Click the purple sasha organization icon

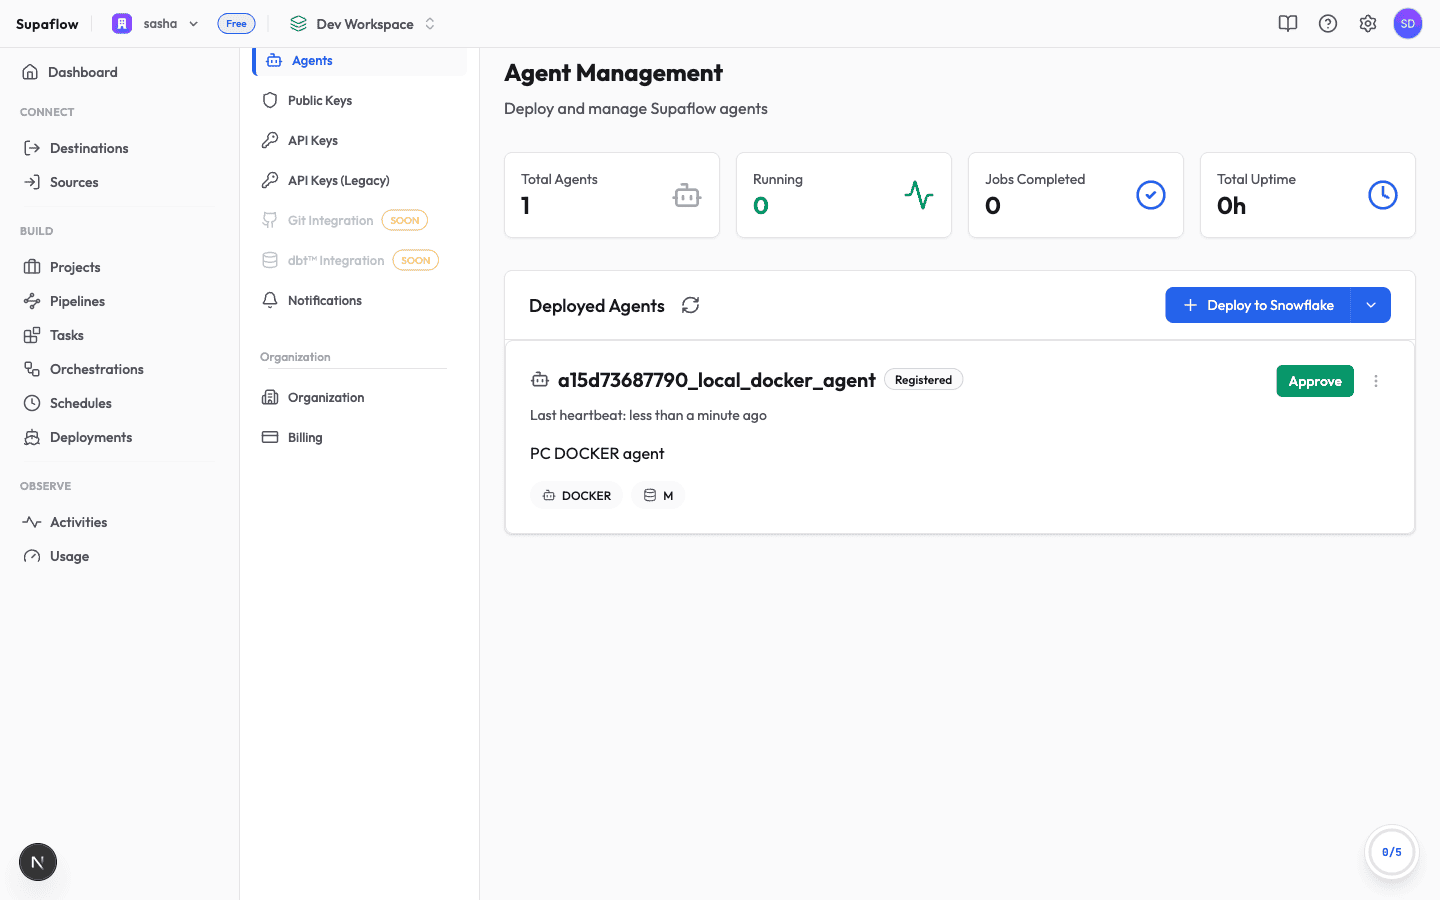click(122, 24)
